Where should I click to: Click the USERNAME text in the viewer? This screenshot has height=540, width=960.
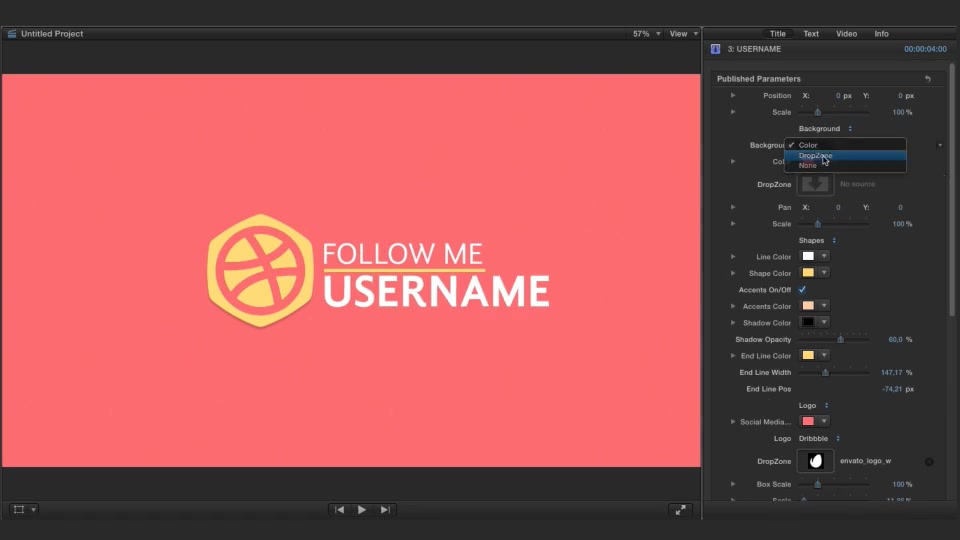click(437, 291)
